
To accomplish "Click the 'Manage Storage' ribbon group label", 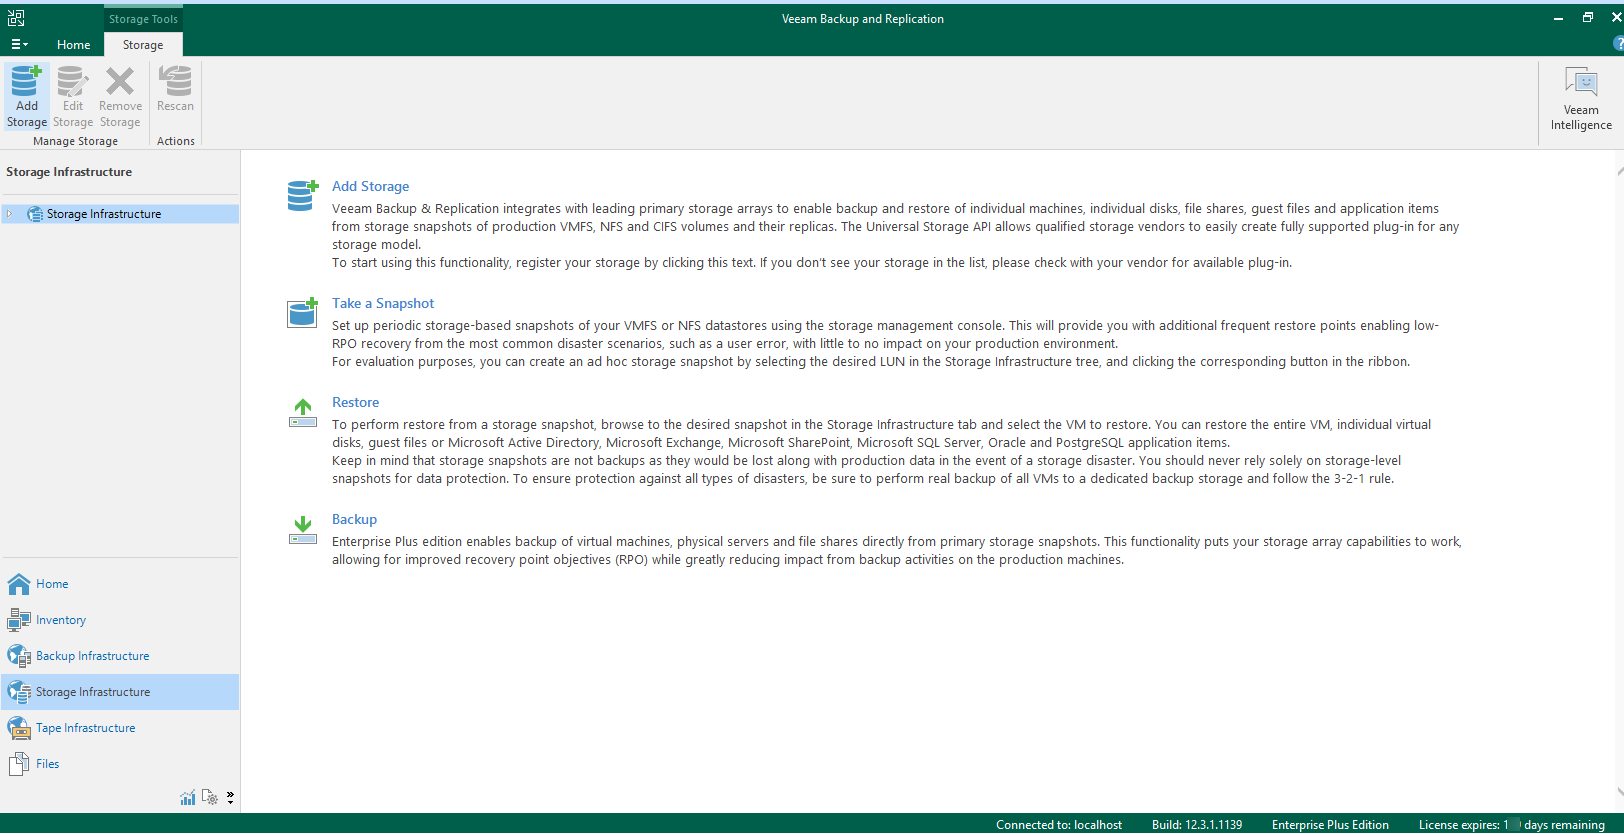I will 75,141.
